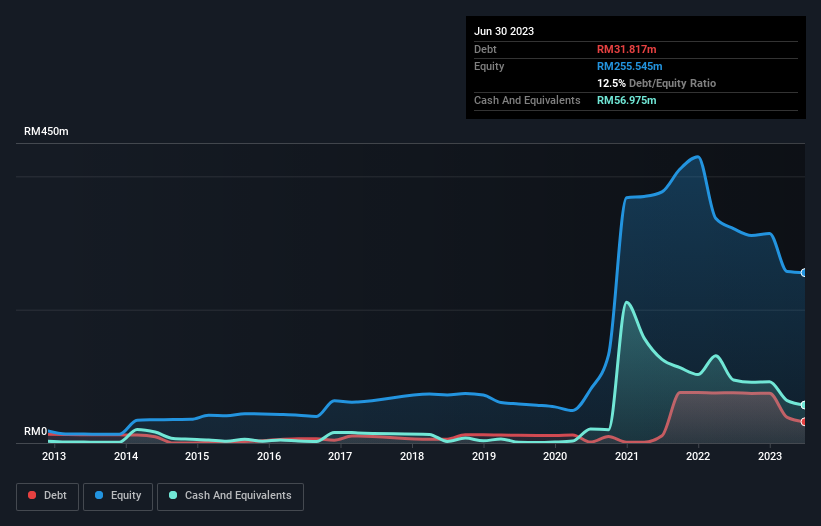Screen dimensions: 821x526
Task: Select the 2018 axis label
Action: (412, 456)
